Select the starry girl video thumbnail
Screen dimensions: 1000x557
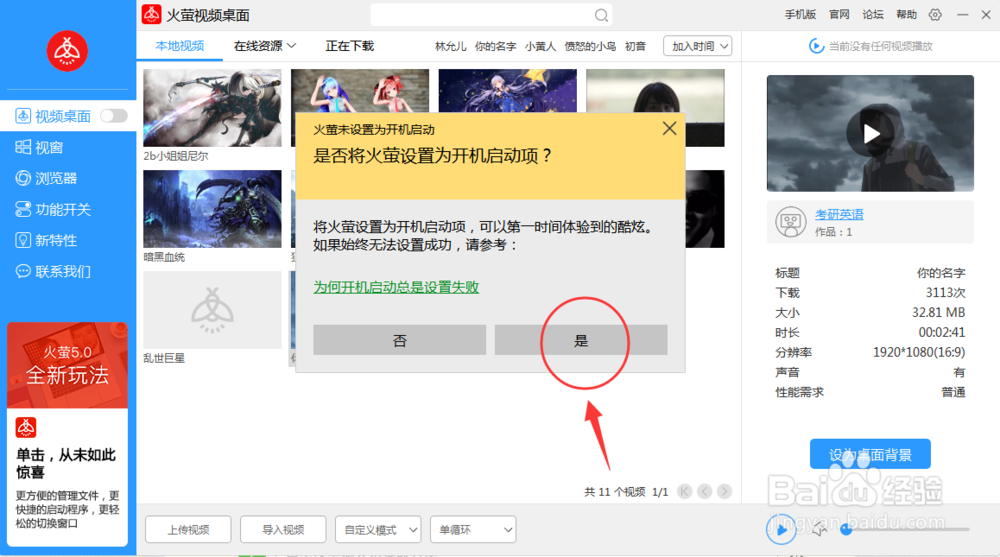pos(508,91)
